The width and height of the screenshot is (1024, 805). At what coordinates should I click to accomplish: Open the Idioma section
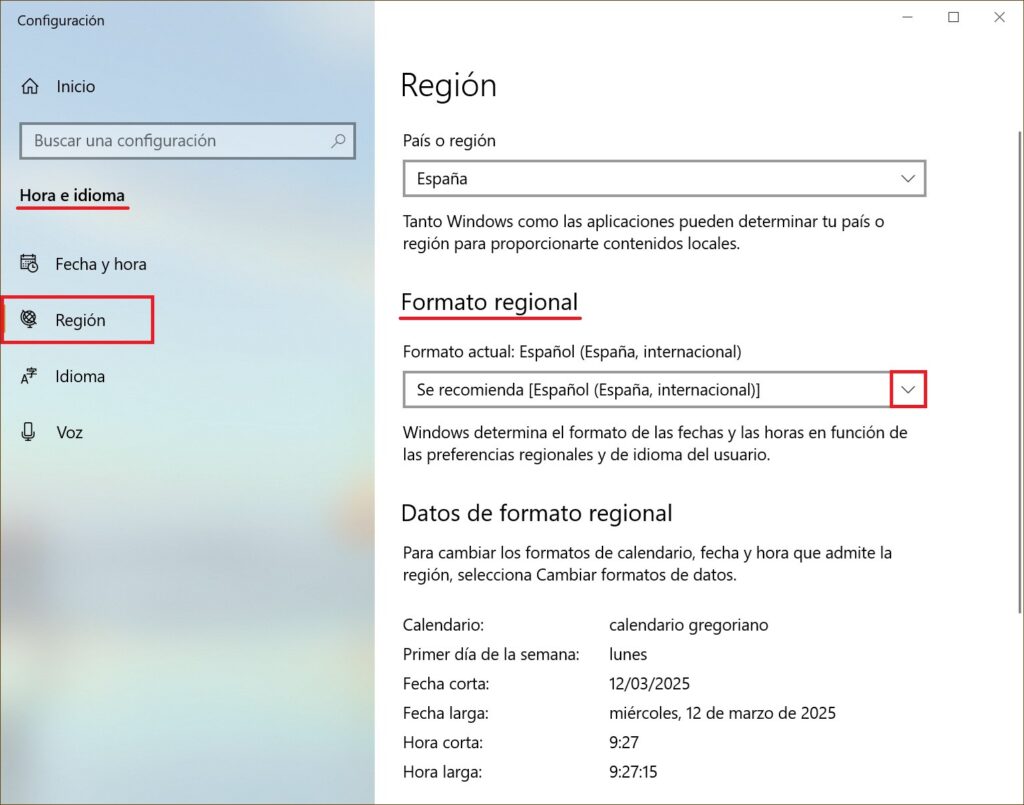tap(80, 376)
